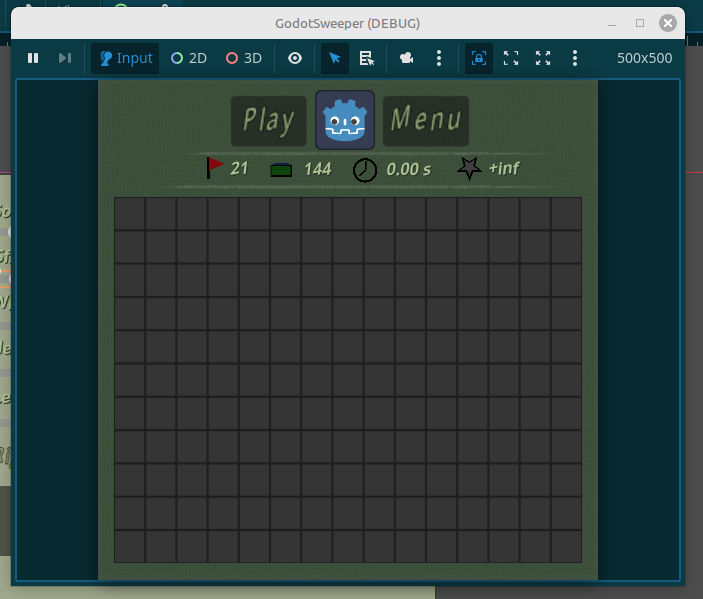703x599 pixels.
Task: Toggle selection visibility eye icon
Action: coord(295,58)
